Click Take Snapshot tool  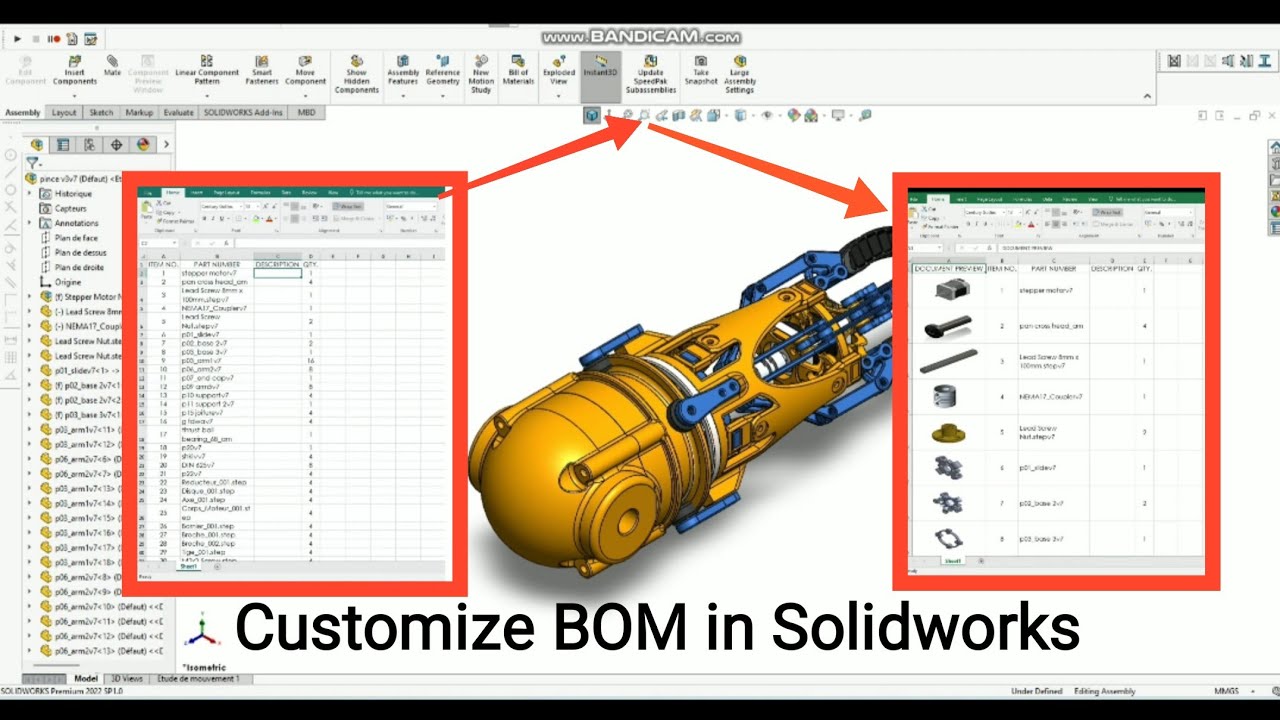(701, 70)
